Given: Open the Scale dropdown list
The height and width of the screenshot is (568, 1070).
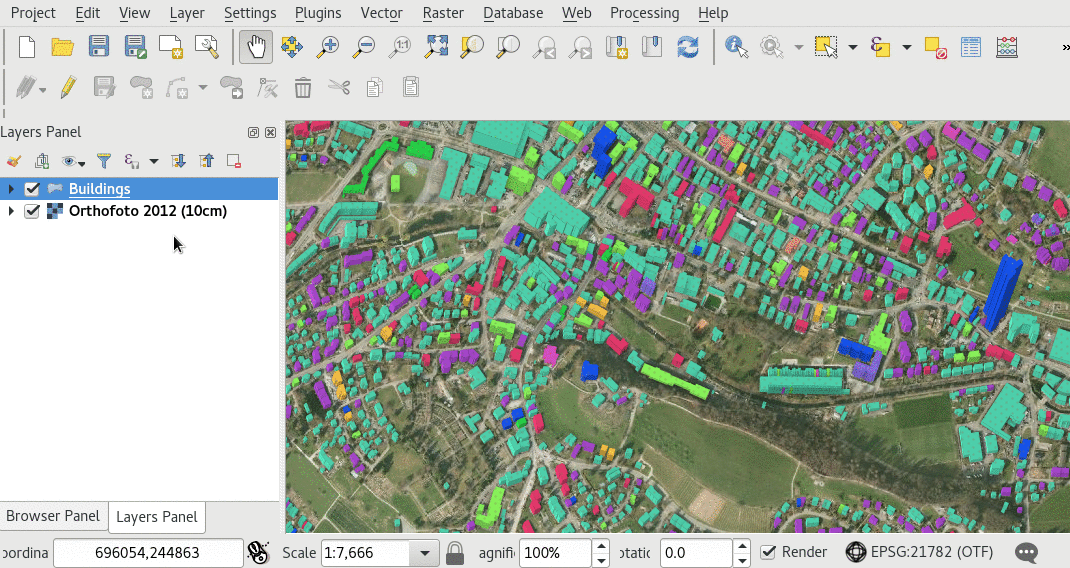Looking at the screenshot, I should pyautogui.click(x=425, y=553).
